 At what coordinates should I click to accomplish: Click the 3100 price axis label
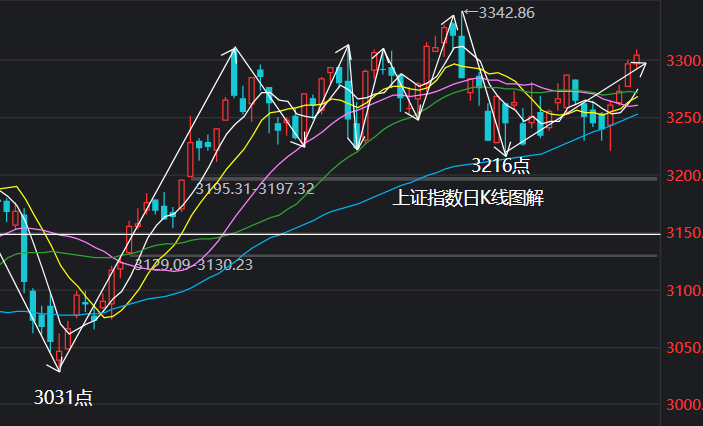(x=684, y=291)
